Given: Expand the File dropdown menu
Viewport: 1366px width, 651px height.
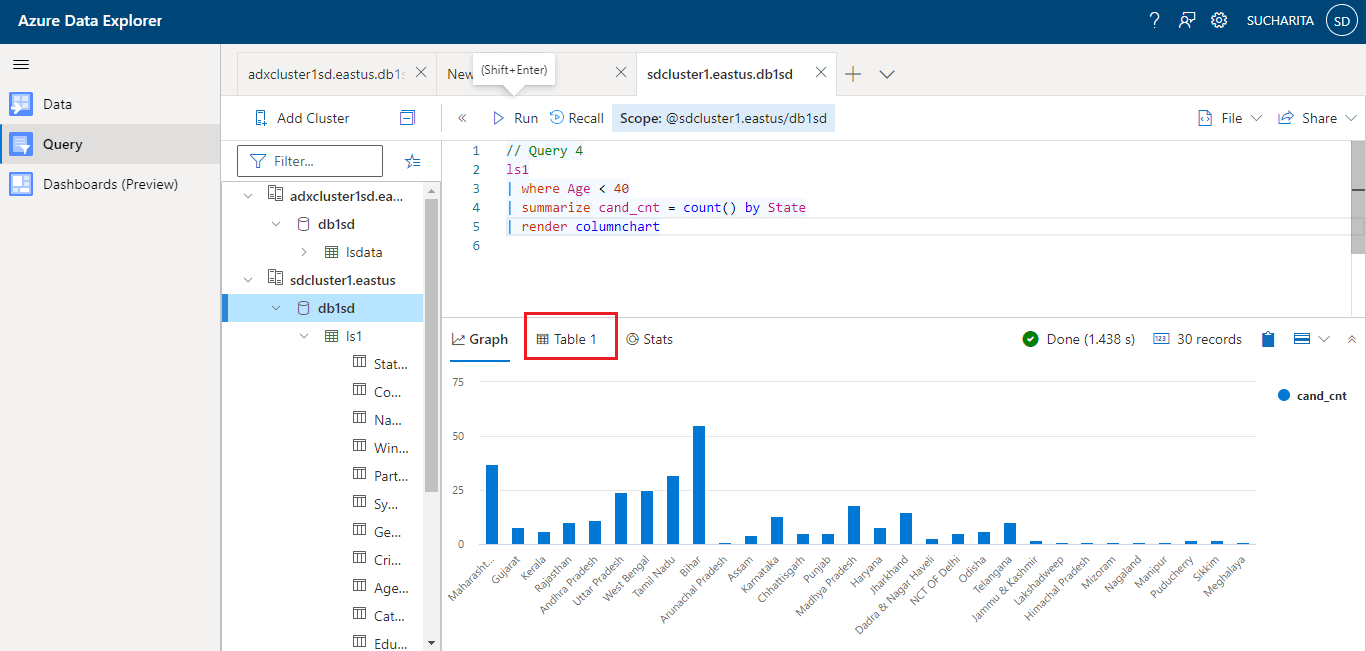Looking at the screenshot, I should point(1230,118).
